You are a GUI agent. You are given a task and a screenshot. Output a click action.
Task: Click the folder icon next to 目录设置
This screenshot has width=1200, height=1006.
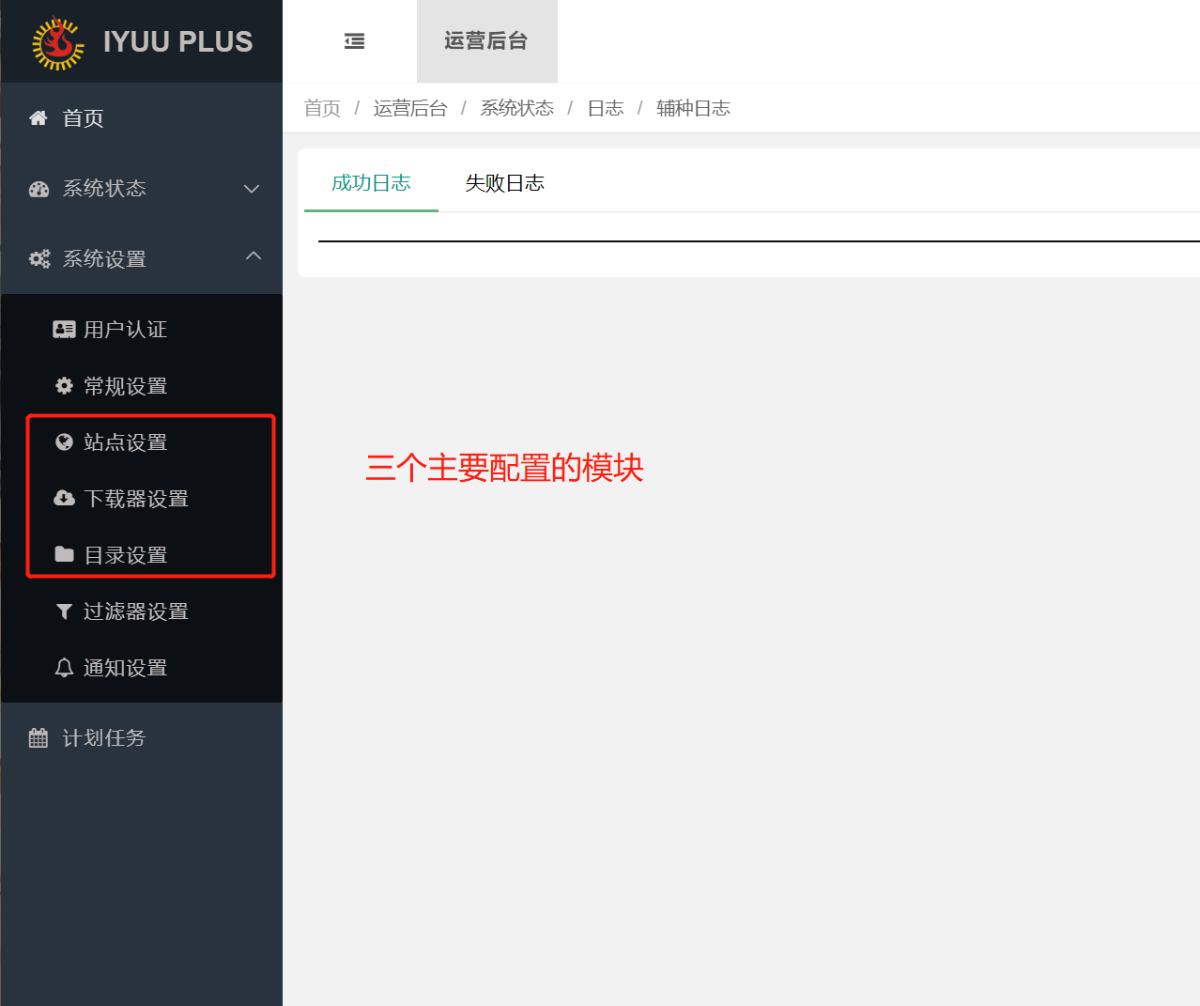coord(63,554)
